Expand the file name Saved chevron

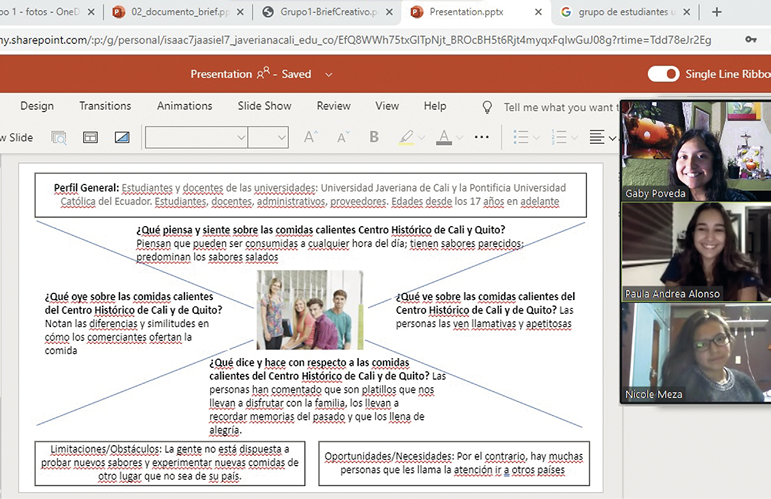point(329,74)
